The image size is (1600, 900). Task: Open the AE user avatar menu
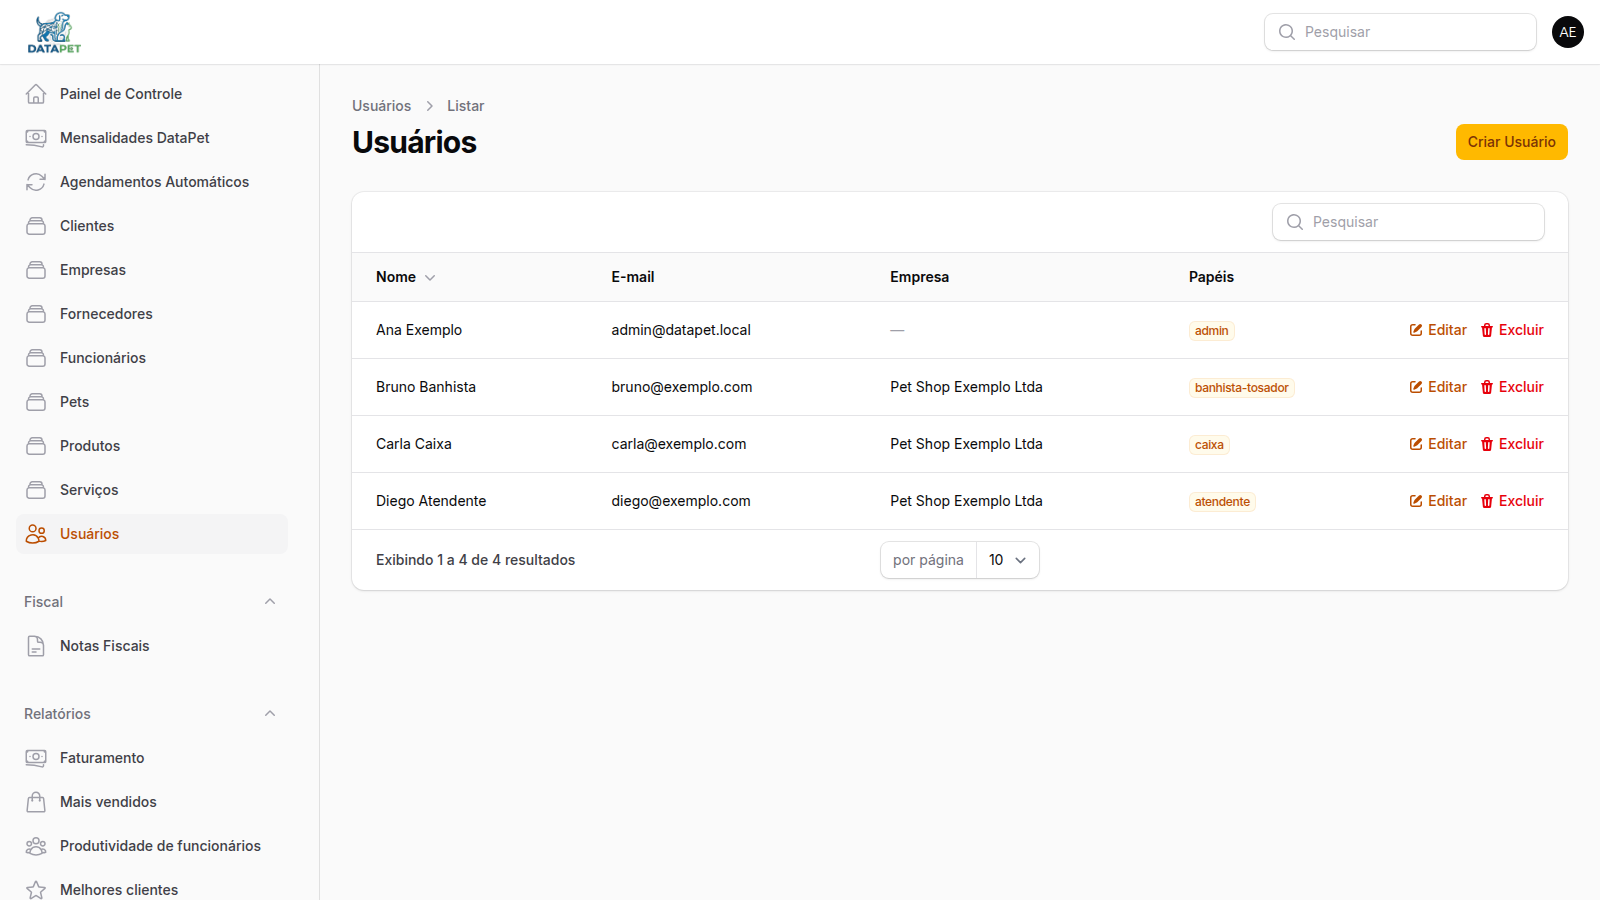(x=1568, y=32)
